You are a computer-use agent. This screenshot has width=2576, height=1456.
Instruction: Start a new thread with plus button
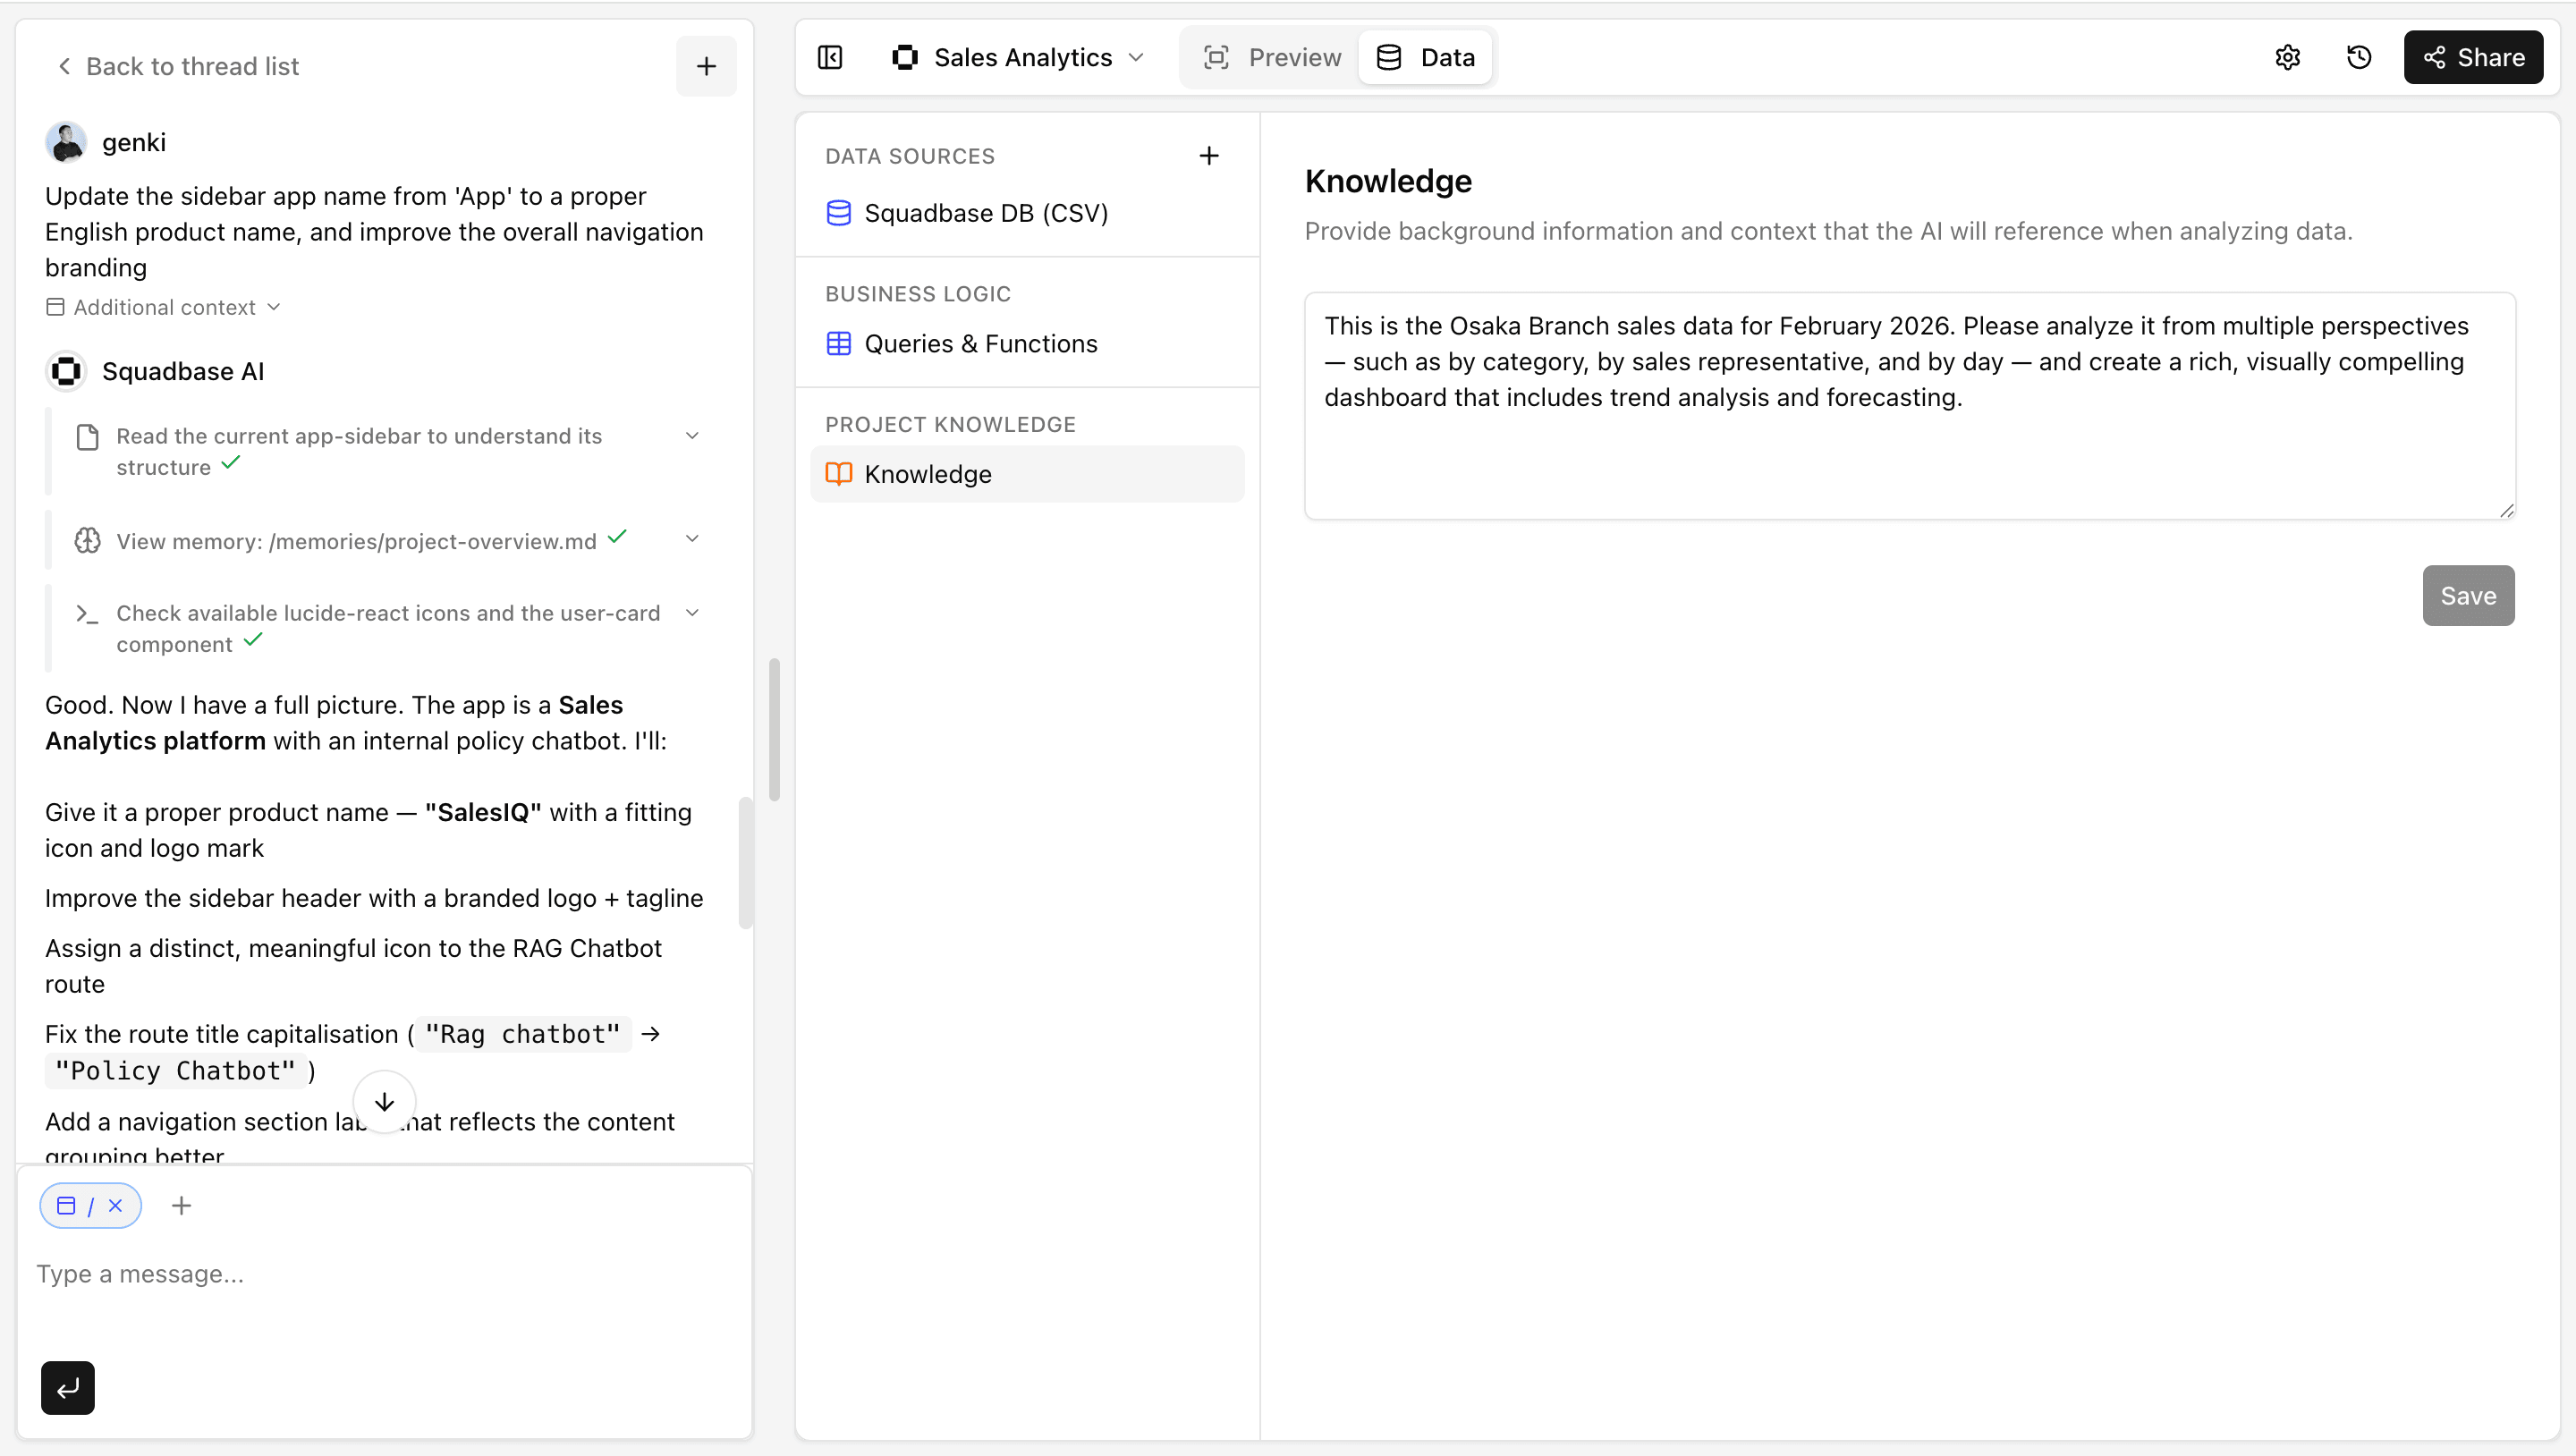pos(706,66)
